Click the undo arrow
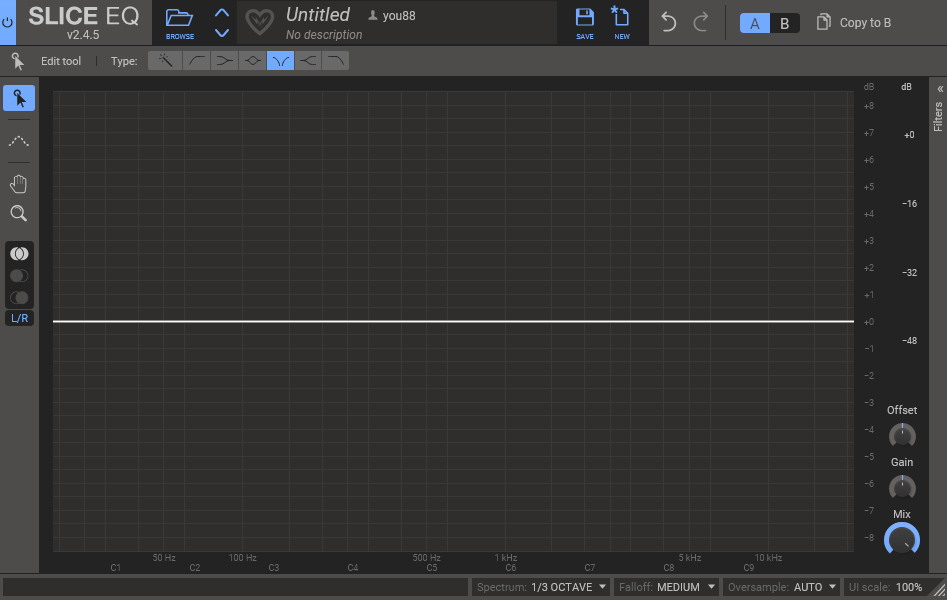 click(669, 22)
